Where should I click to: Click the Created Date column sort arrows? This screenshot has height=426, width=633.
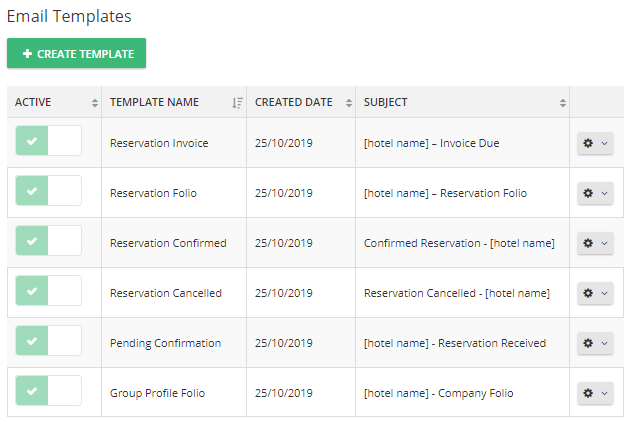point(349,103)
